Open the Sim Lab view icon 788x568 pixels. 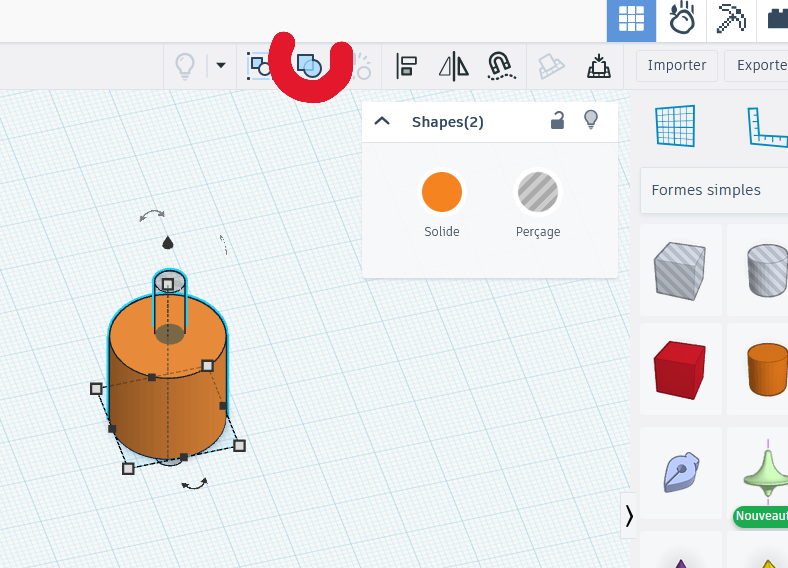pyautogui.click(x=681, y=19)
